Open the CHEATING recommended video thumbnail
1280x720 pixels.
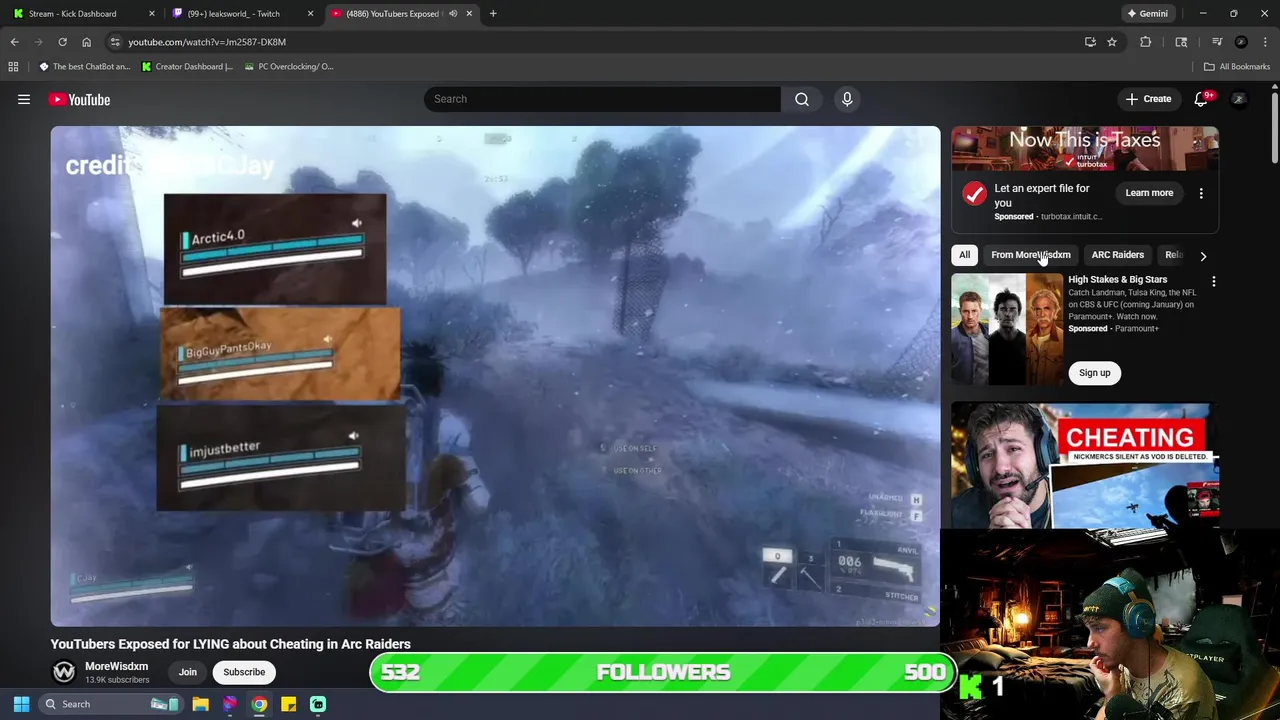click(x=1084, y=466)
